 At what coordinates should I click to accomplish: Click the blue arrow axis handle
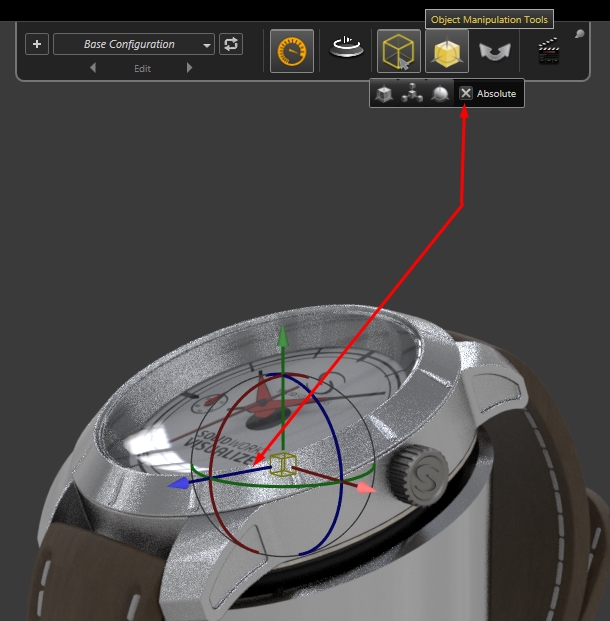(180, 484)
